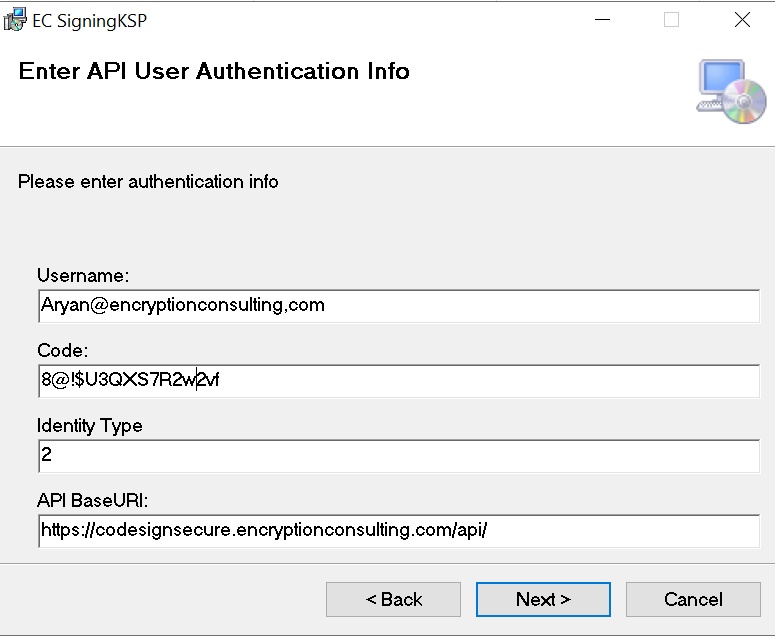Focus the Code input field
This screenshot has height=638, width=775.
399,381
